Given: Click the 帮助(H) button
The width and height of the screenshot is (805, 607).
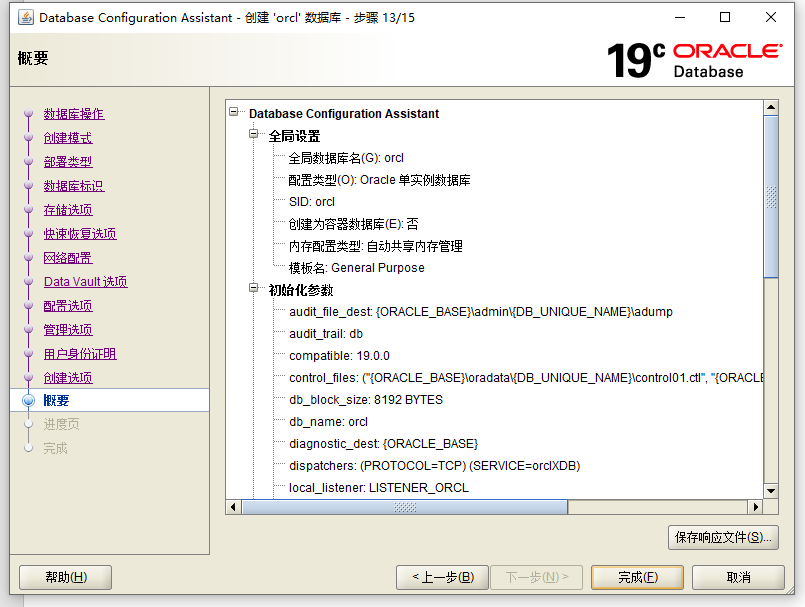Looking at the screenshot, I should coord(66,578).
